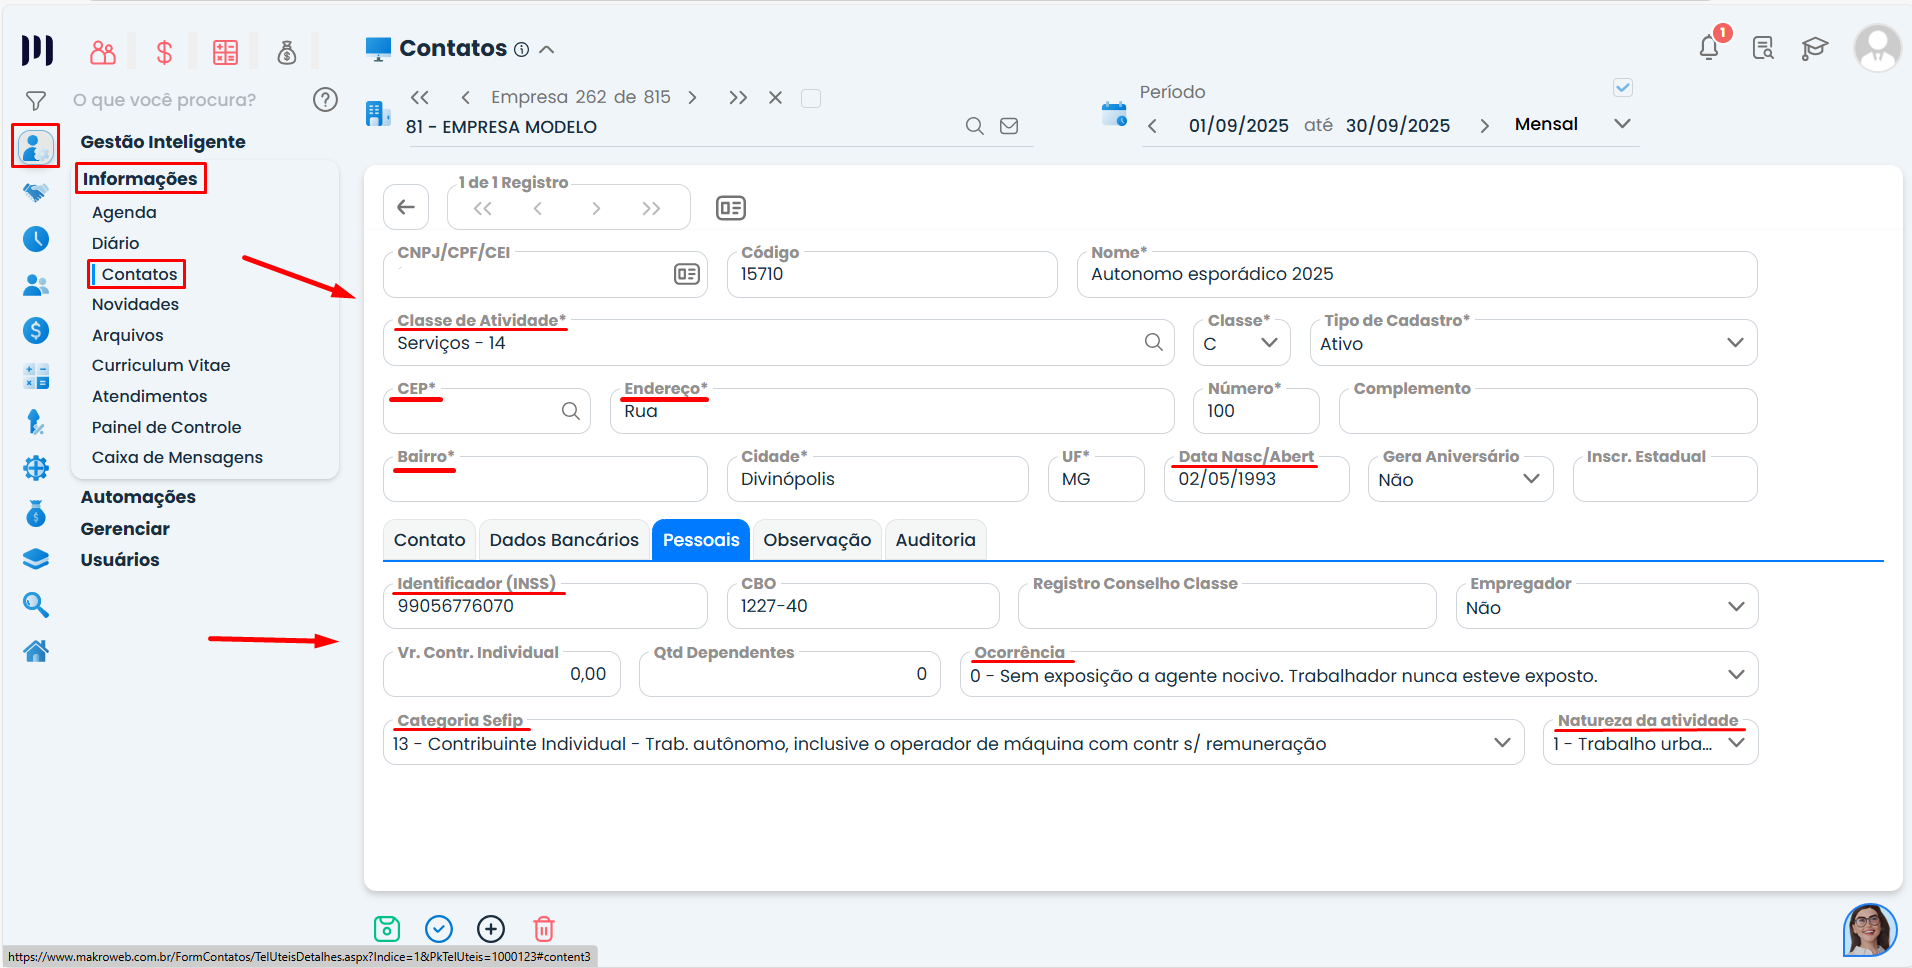
Task: Click the back arrow button in form
Action: click(x=406, y=208)
